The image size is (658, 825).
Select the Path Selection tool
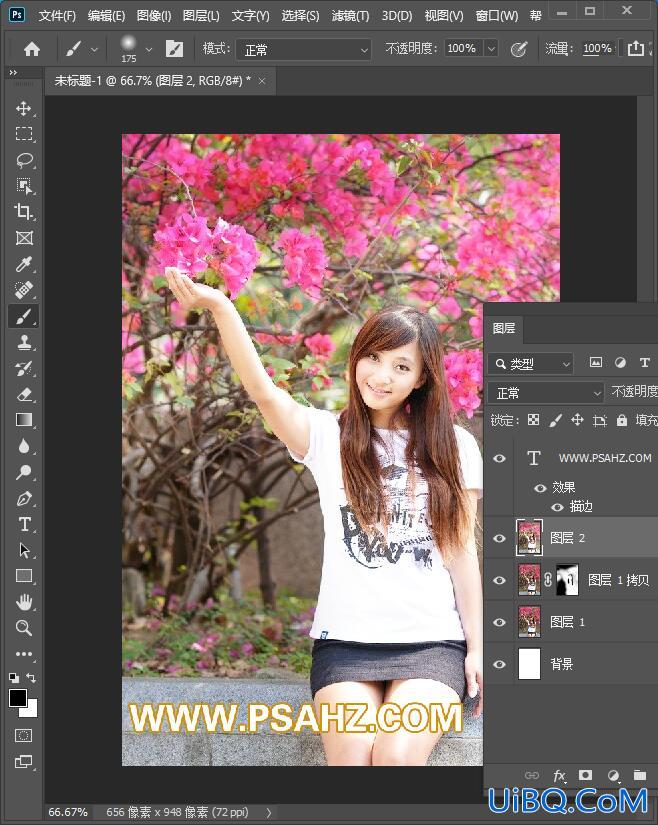[x=24, y=550]
